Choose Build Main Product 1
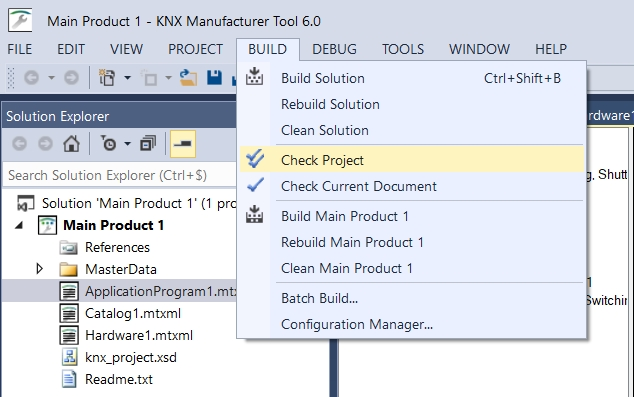Screen dimensions: 634x397 412,216
